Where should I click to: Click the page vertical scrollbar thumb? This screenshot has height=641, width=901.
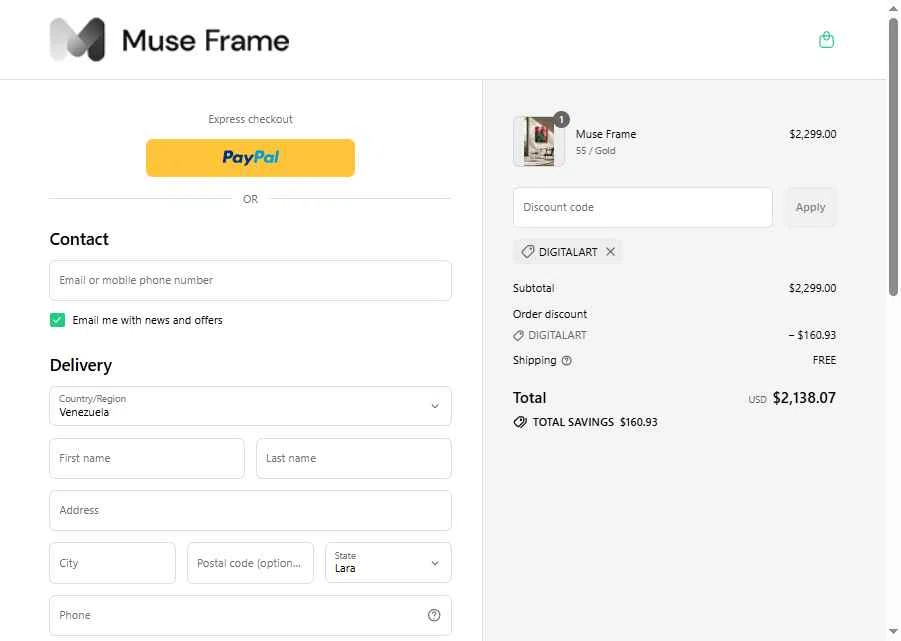[894, 156]
